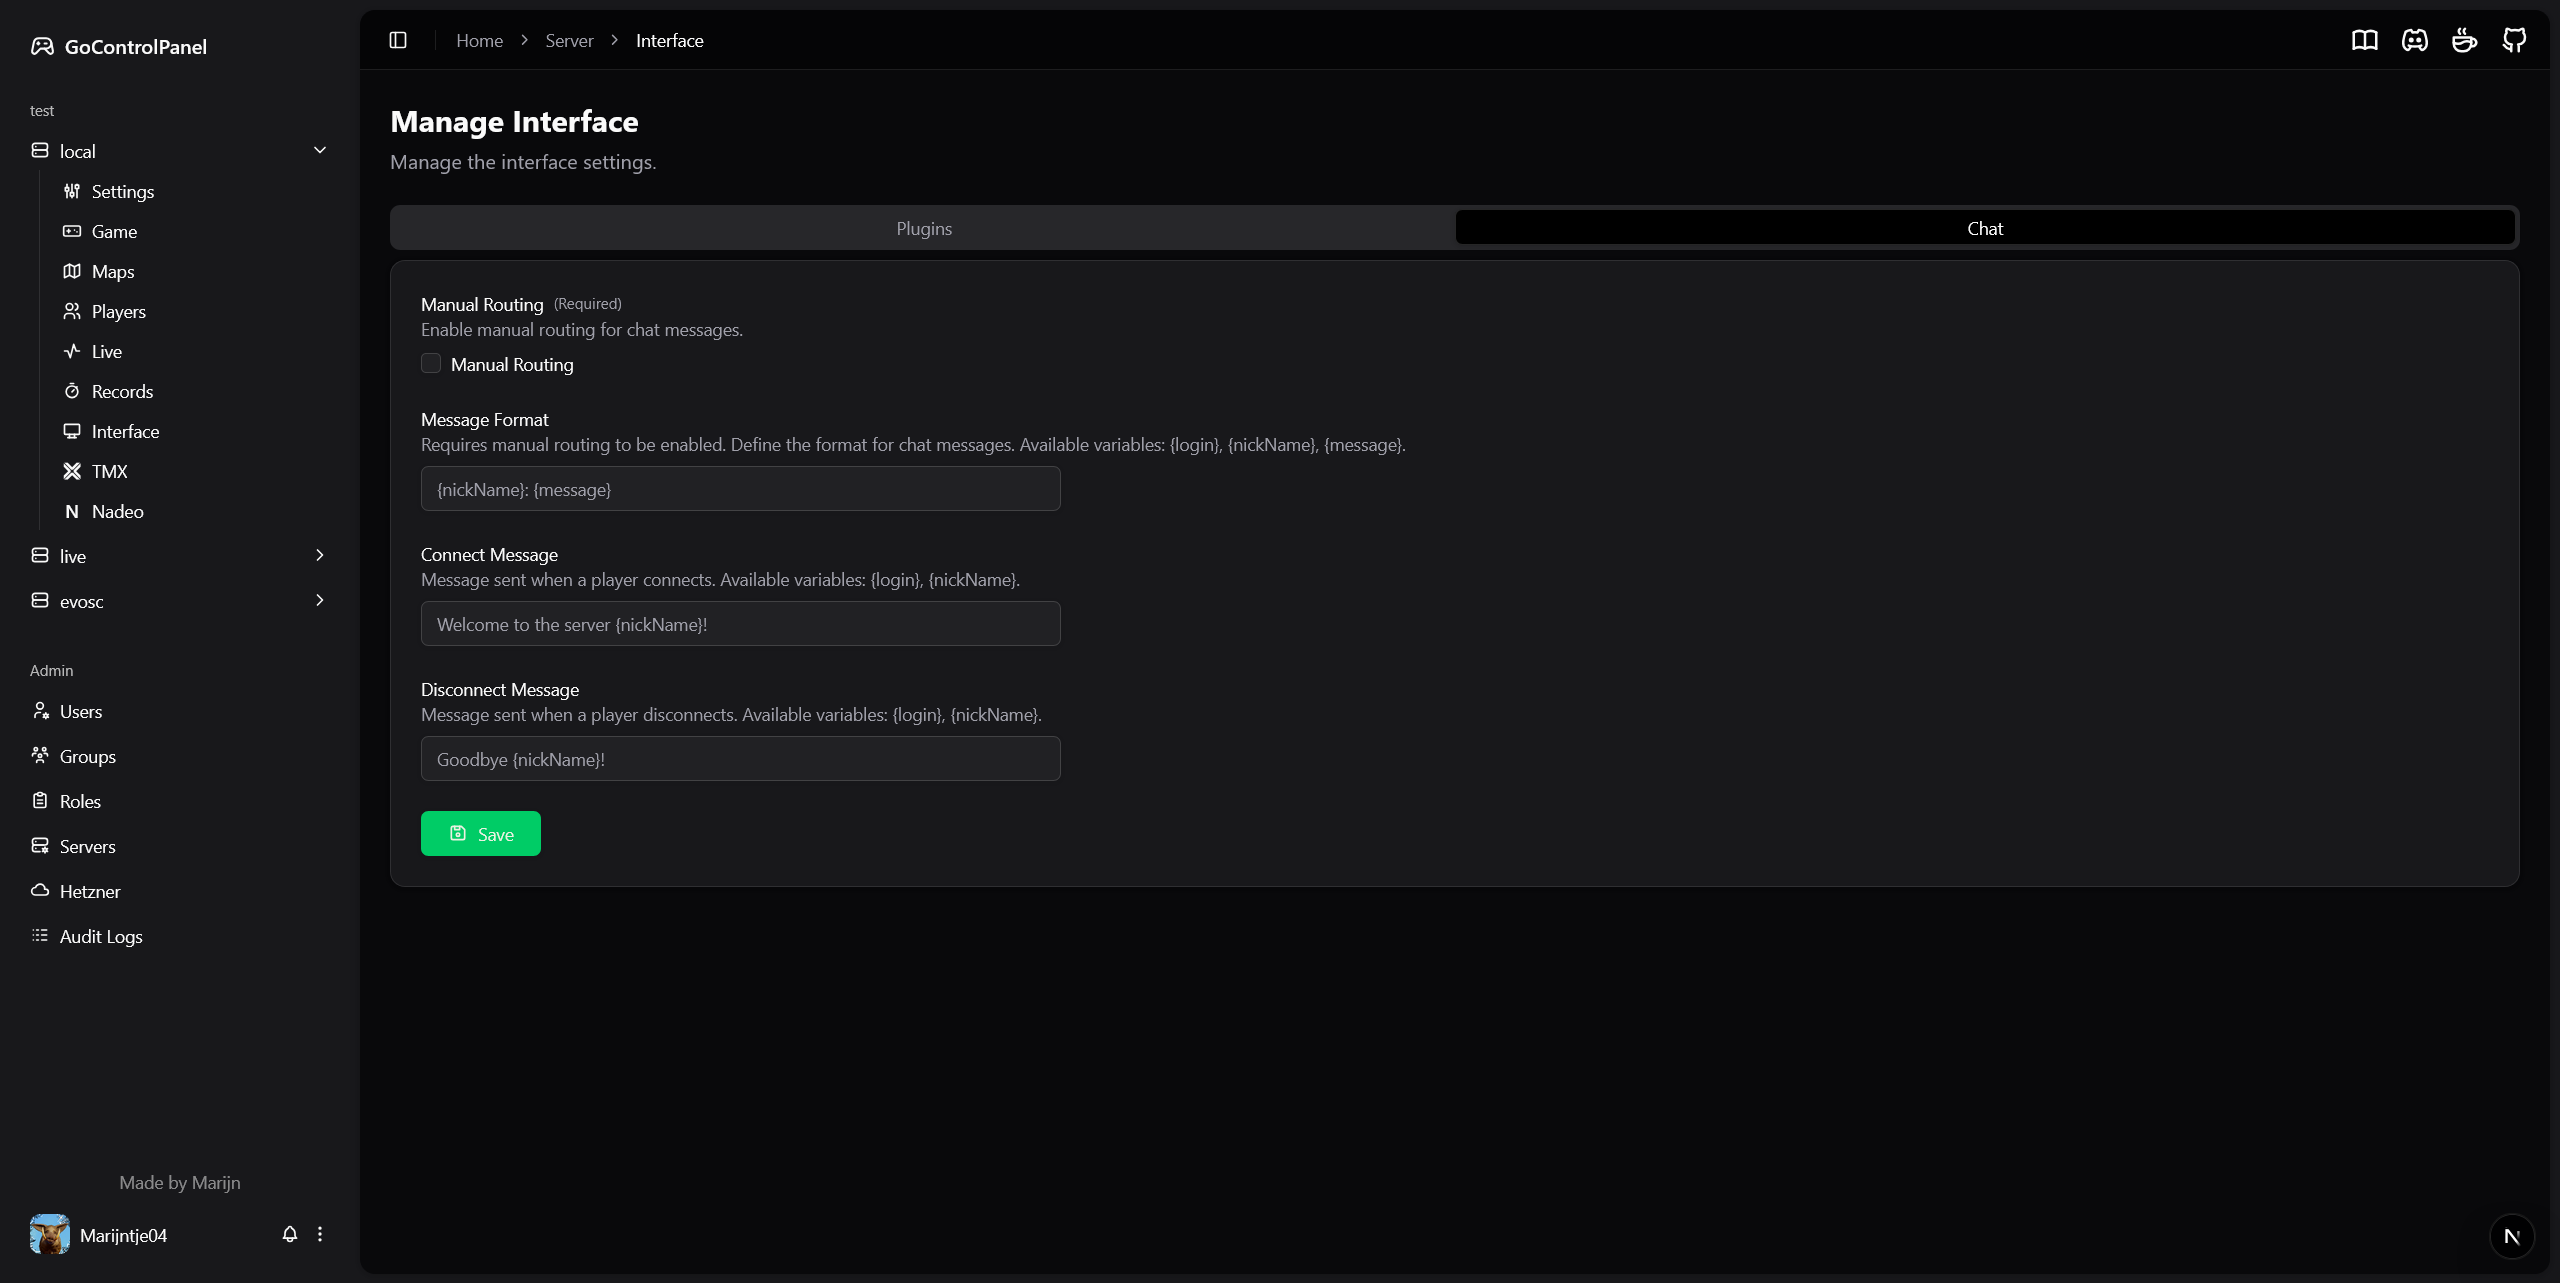Screen dimensions: 2560x1283
Task: Select the Chat tab
Action: (x=1984, y=228)
